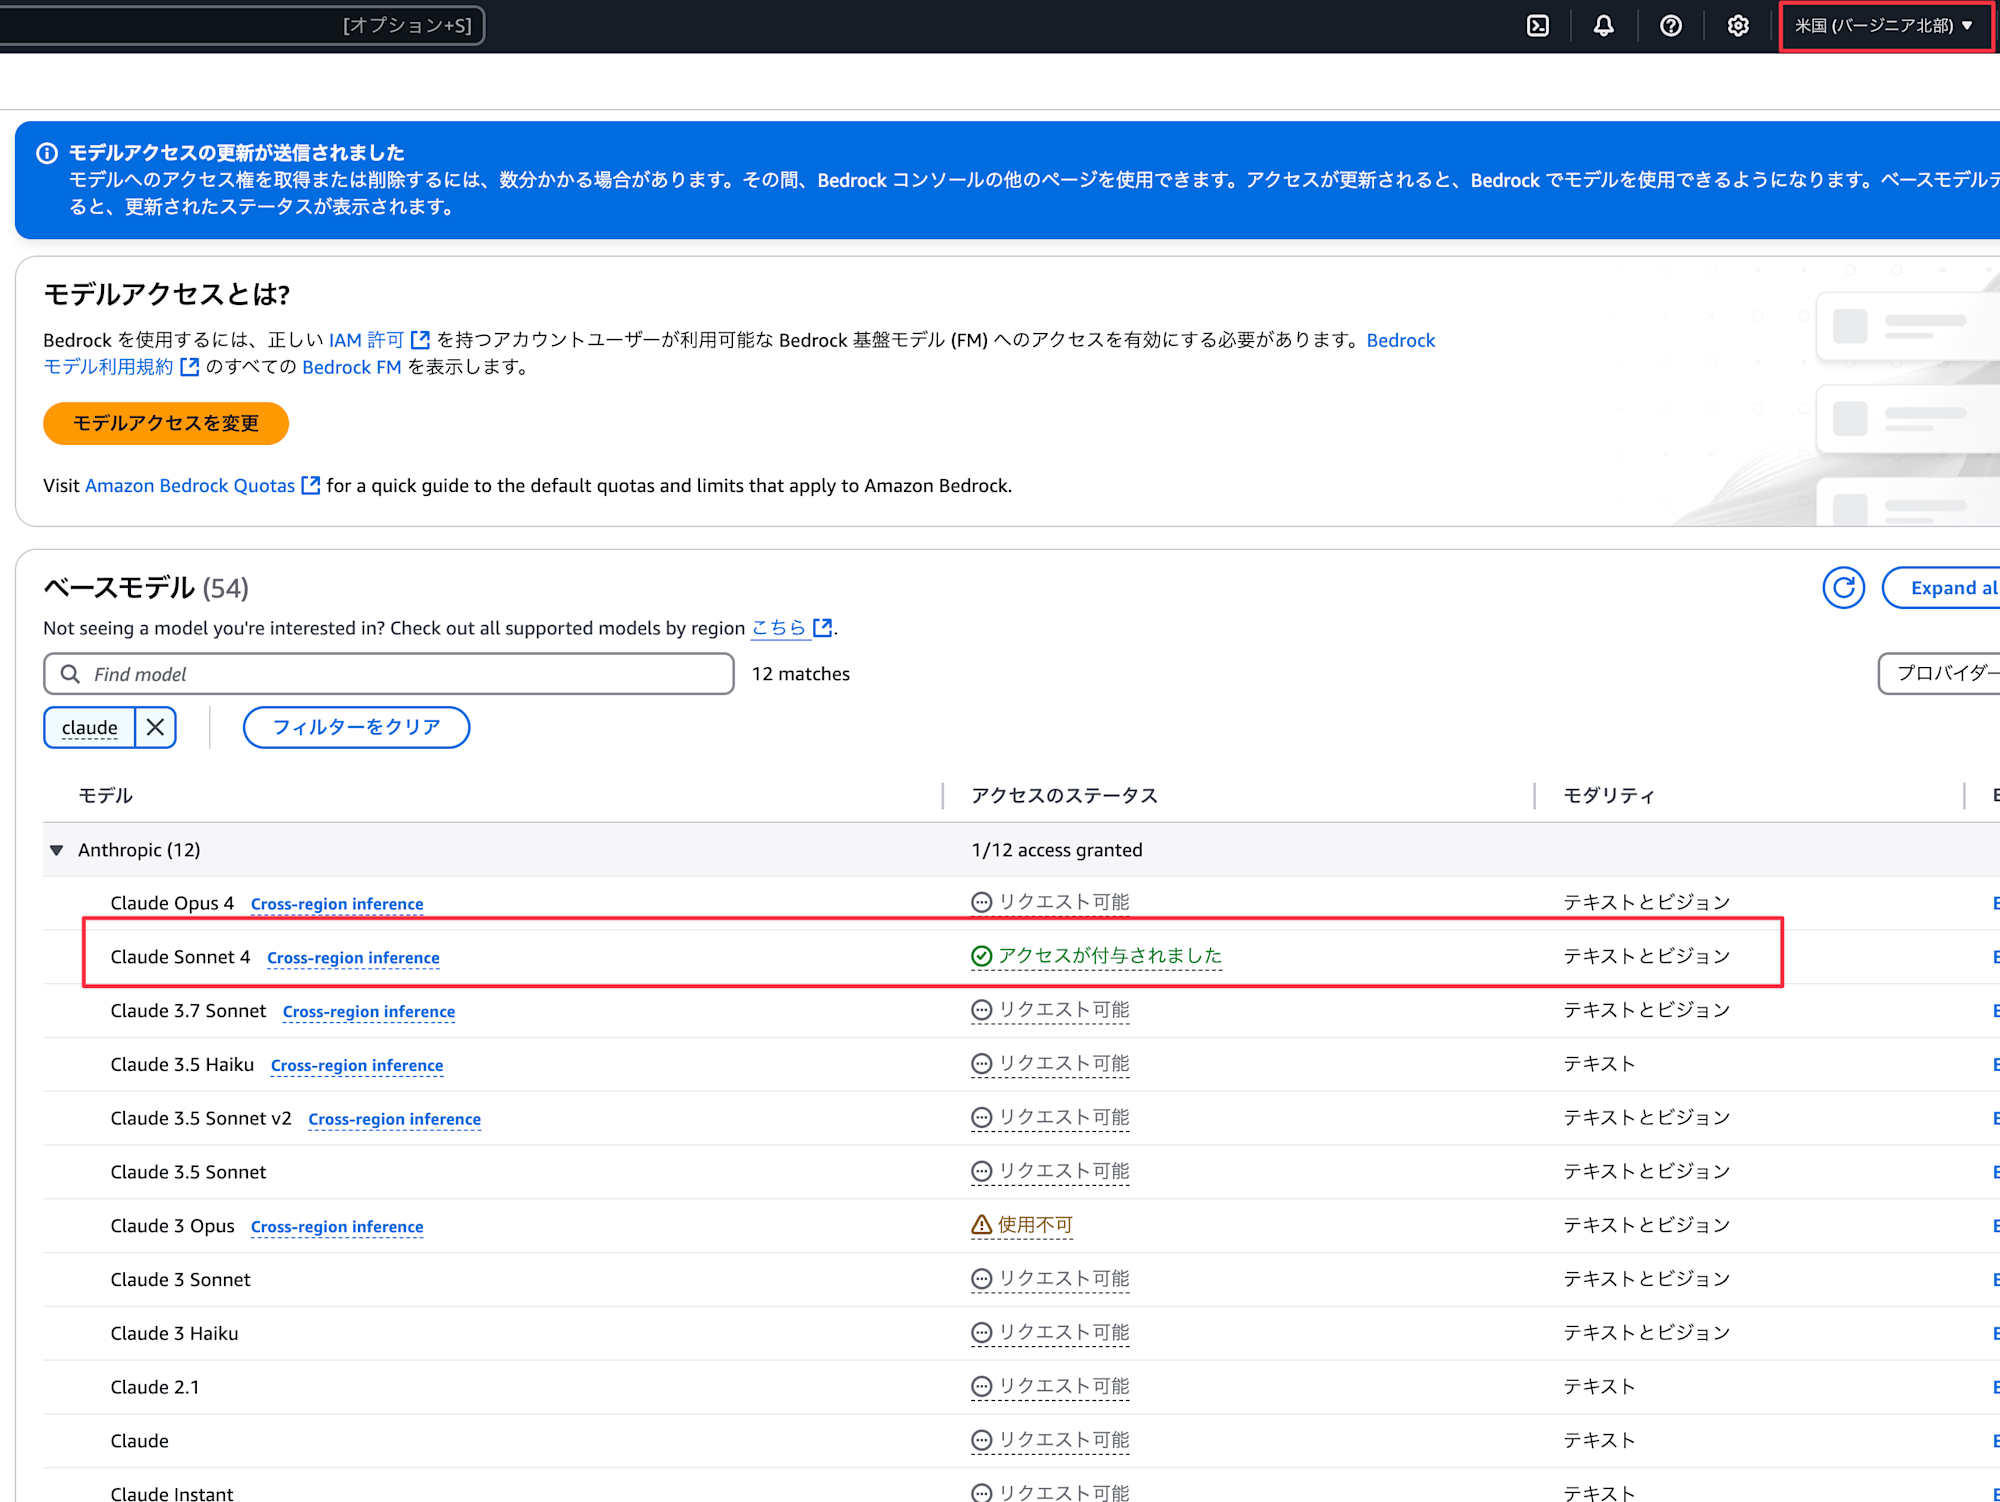Viewport: 2000px width, 1502px height.
Task: Open Cross-region inference for Claude Opus 4
Action: (x=337, y=904)
